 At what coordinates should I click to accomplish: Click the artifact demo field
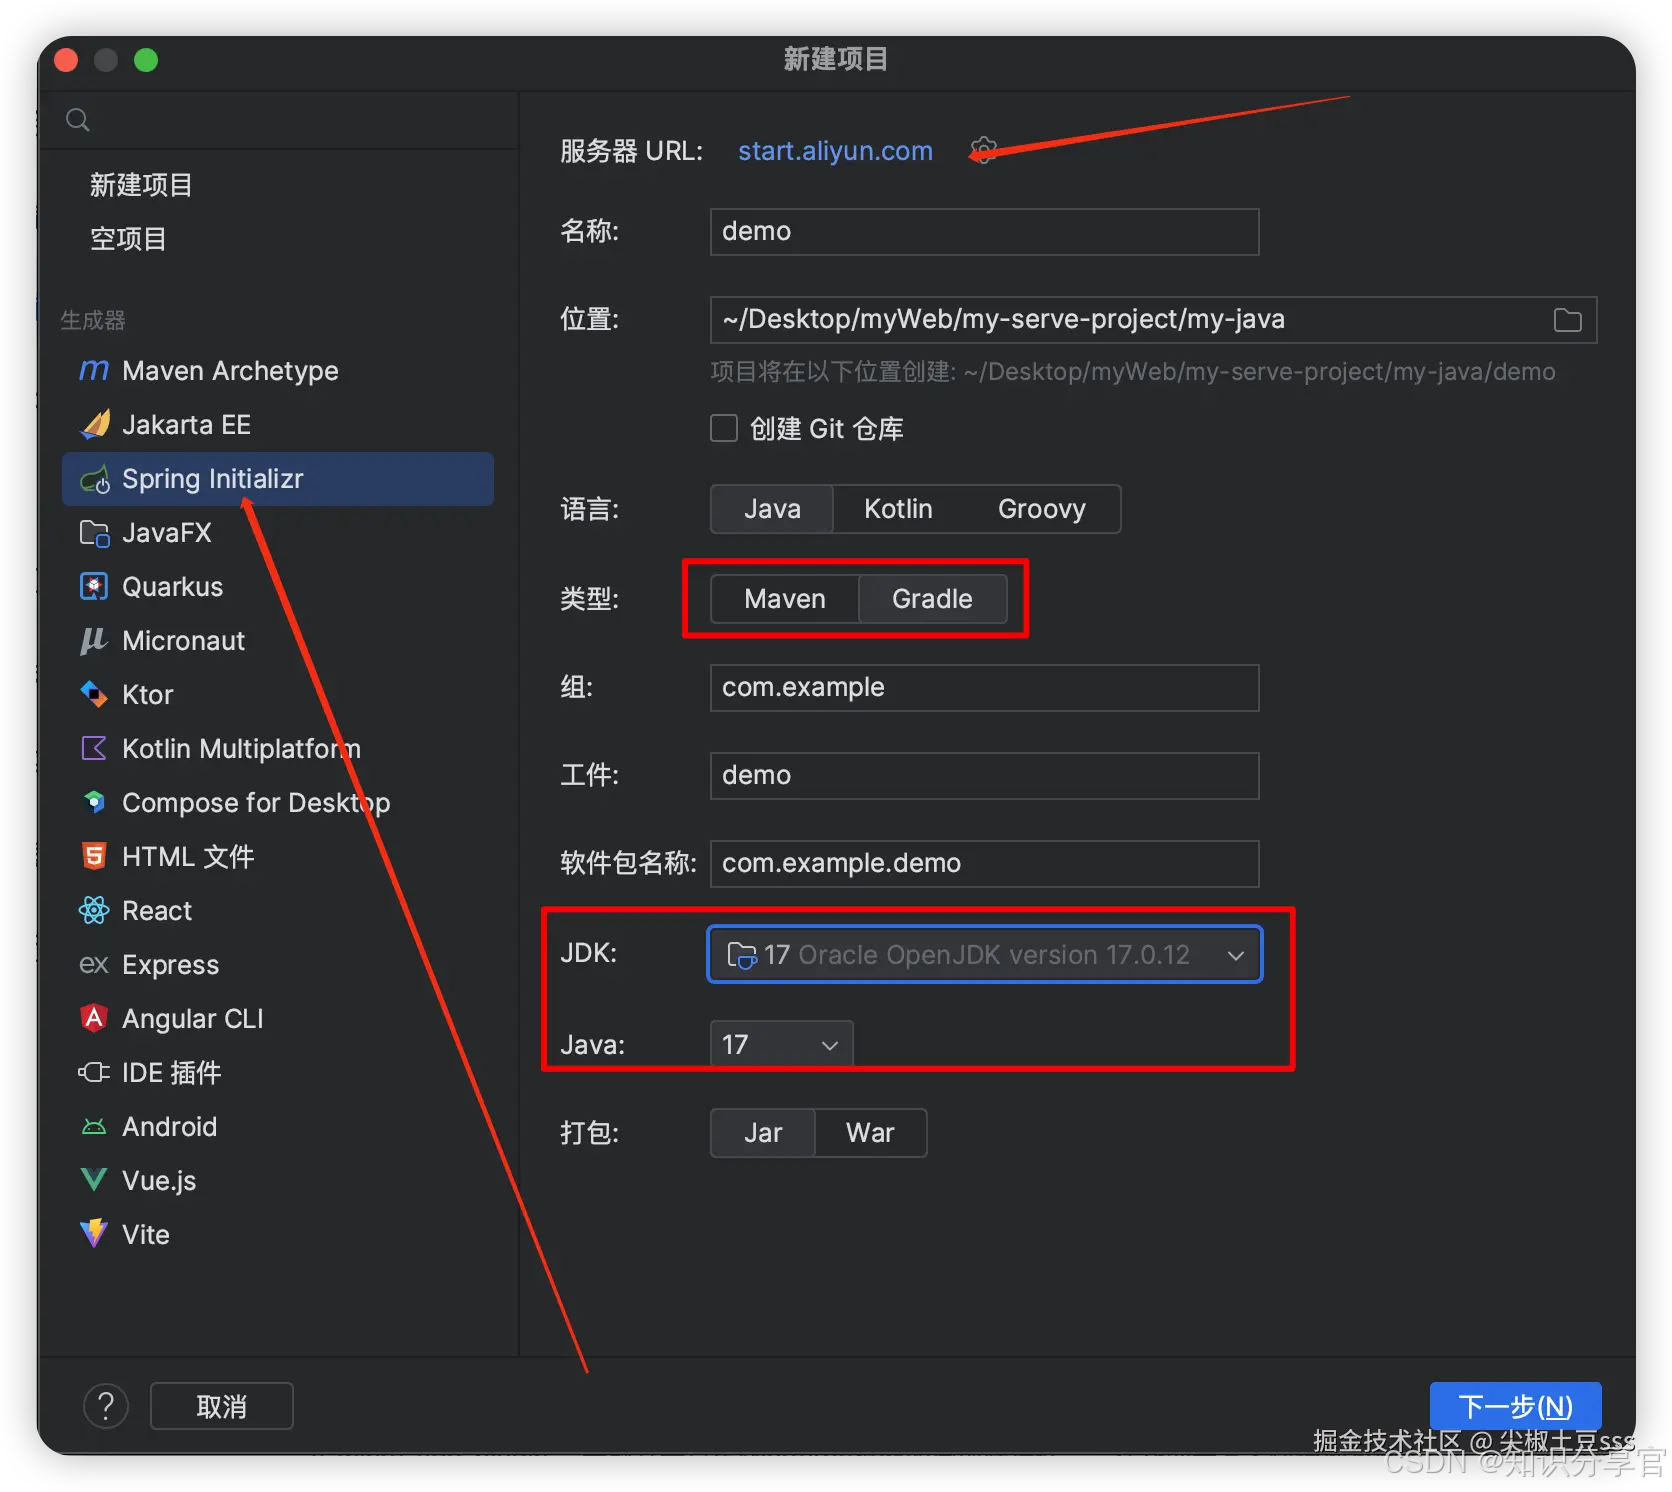(x=984, y=776)
